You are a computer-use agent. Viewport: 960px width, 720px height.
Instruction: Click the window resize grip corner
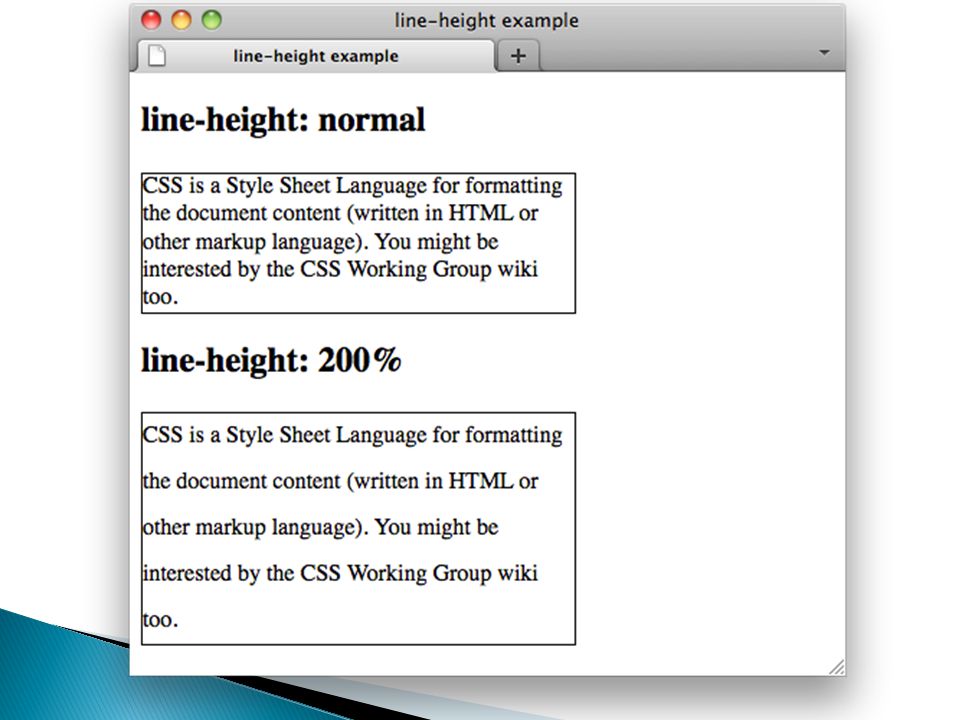click(837, 667)
